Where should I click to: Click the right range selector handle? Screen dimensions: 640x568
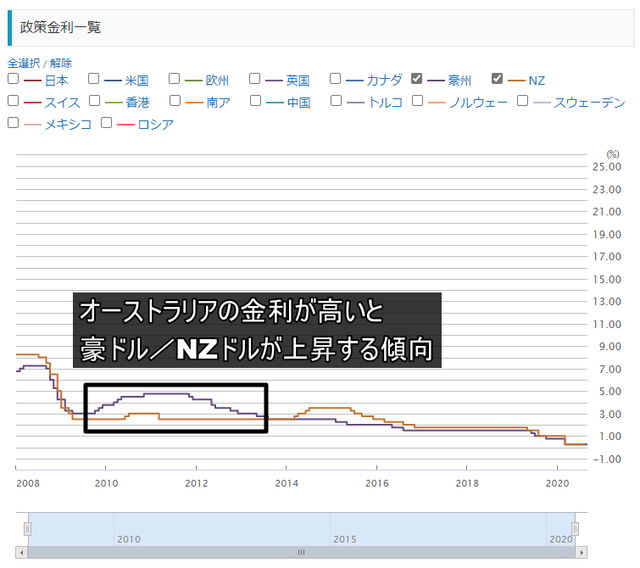click(575, 529)
